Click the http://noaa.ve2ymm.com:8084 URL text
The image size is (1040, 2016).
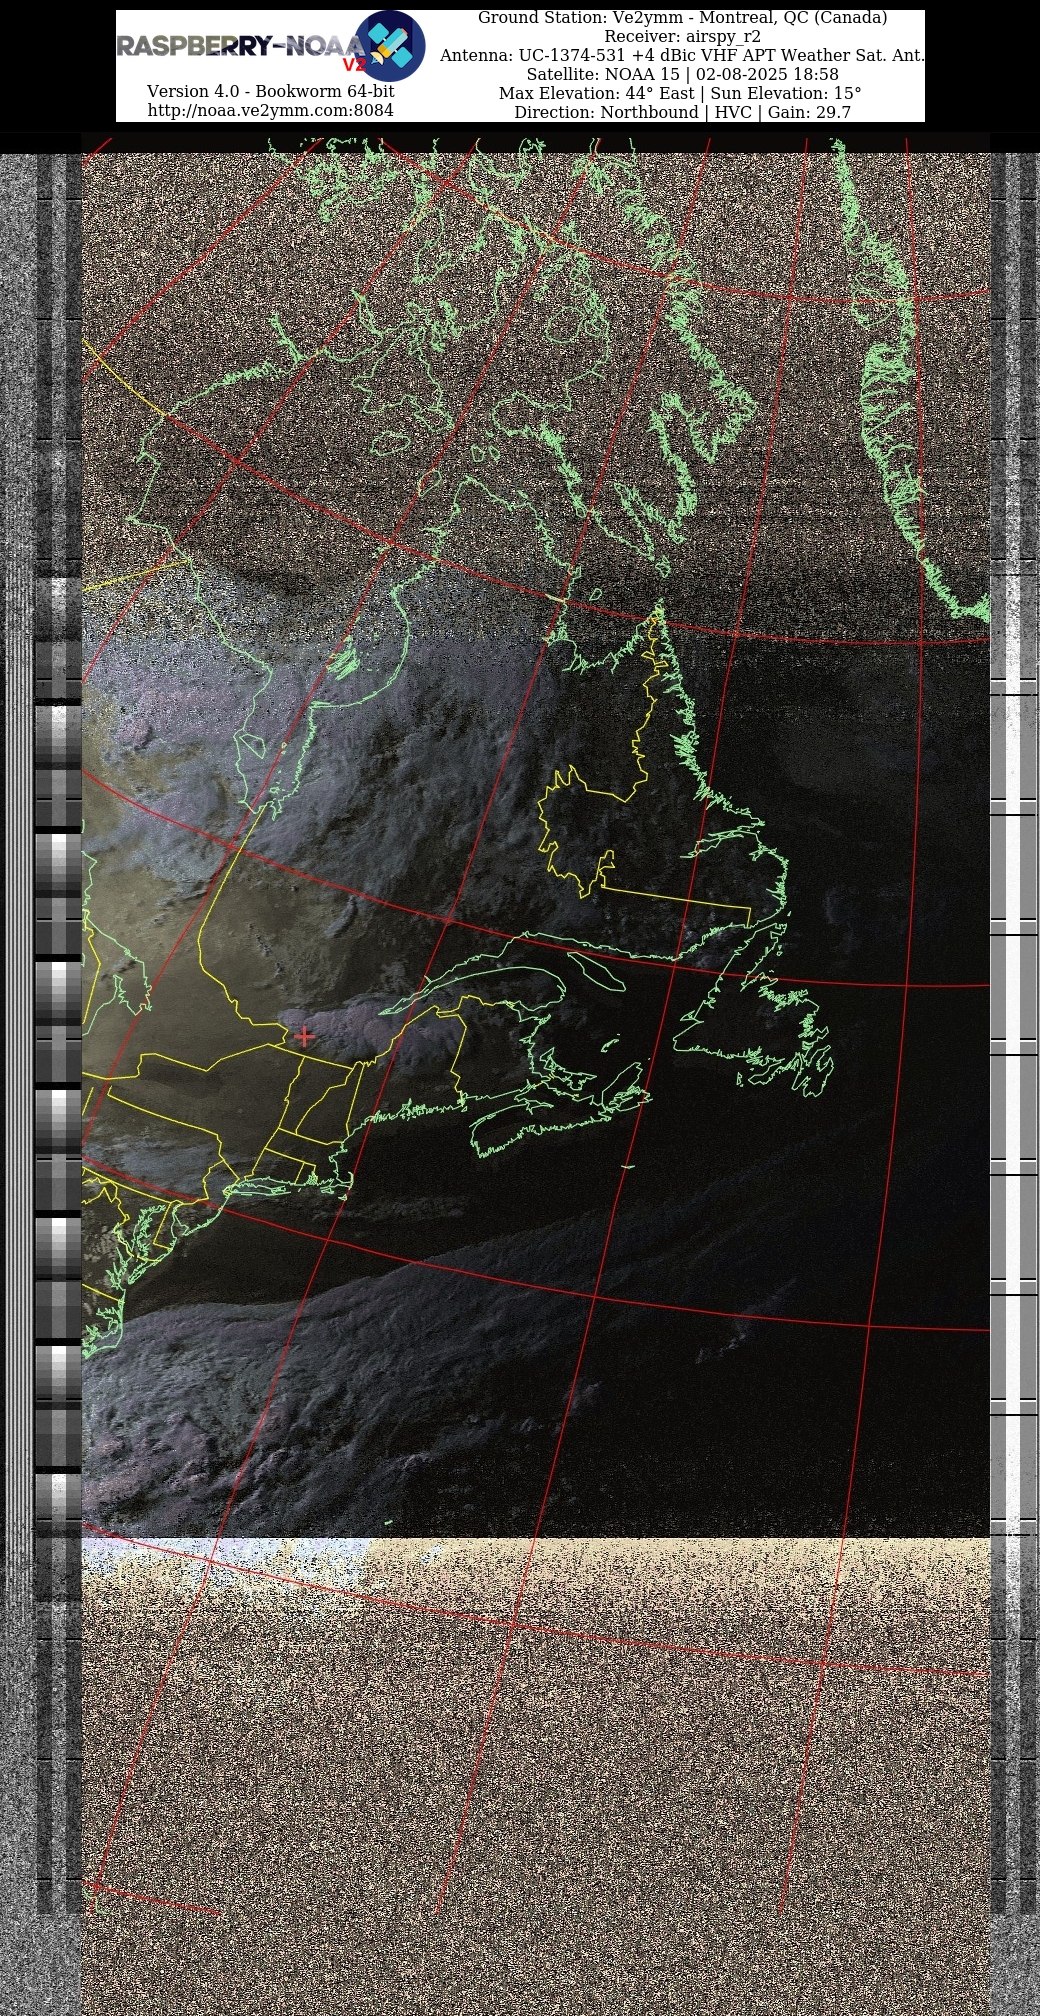271,110
